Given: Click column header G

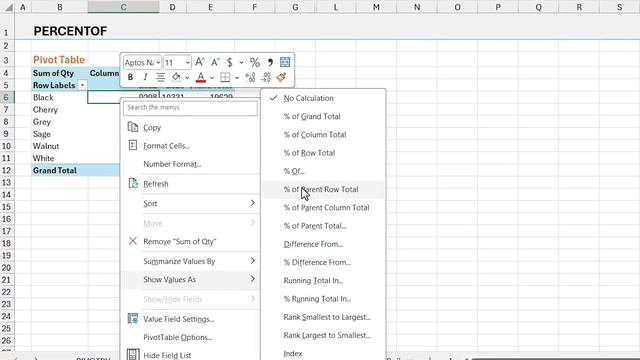Looking at the screenshot, I should (x=295, y=7).
